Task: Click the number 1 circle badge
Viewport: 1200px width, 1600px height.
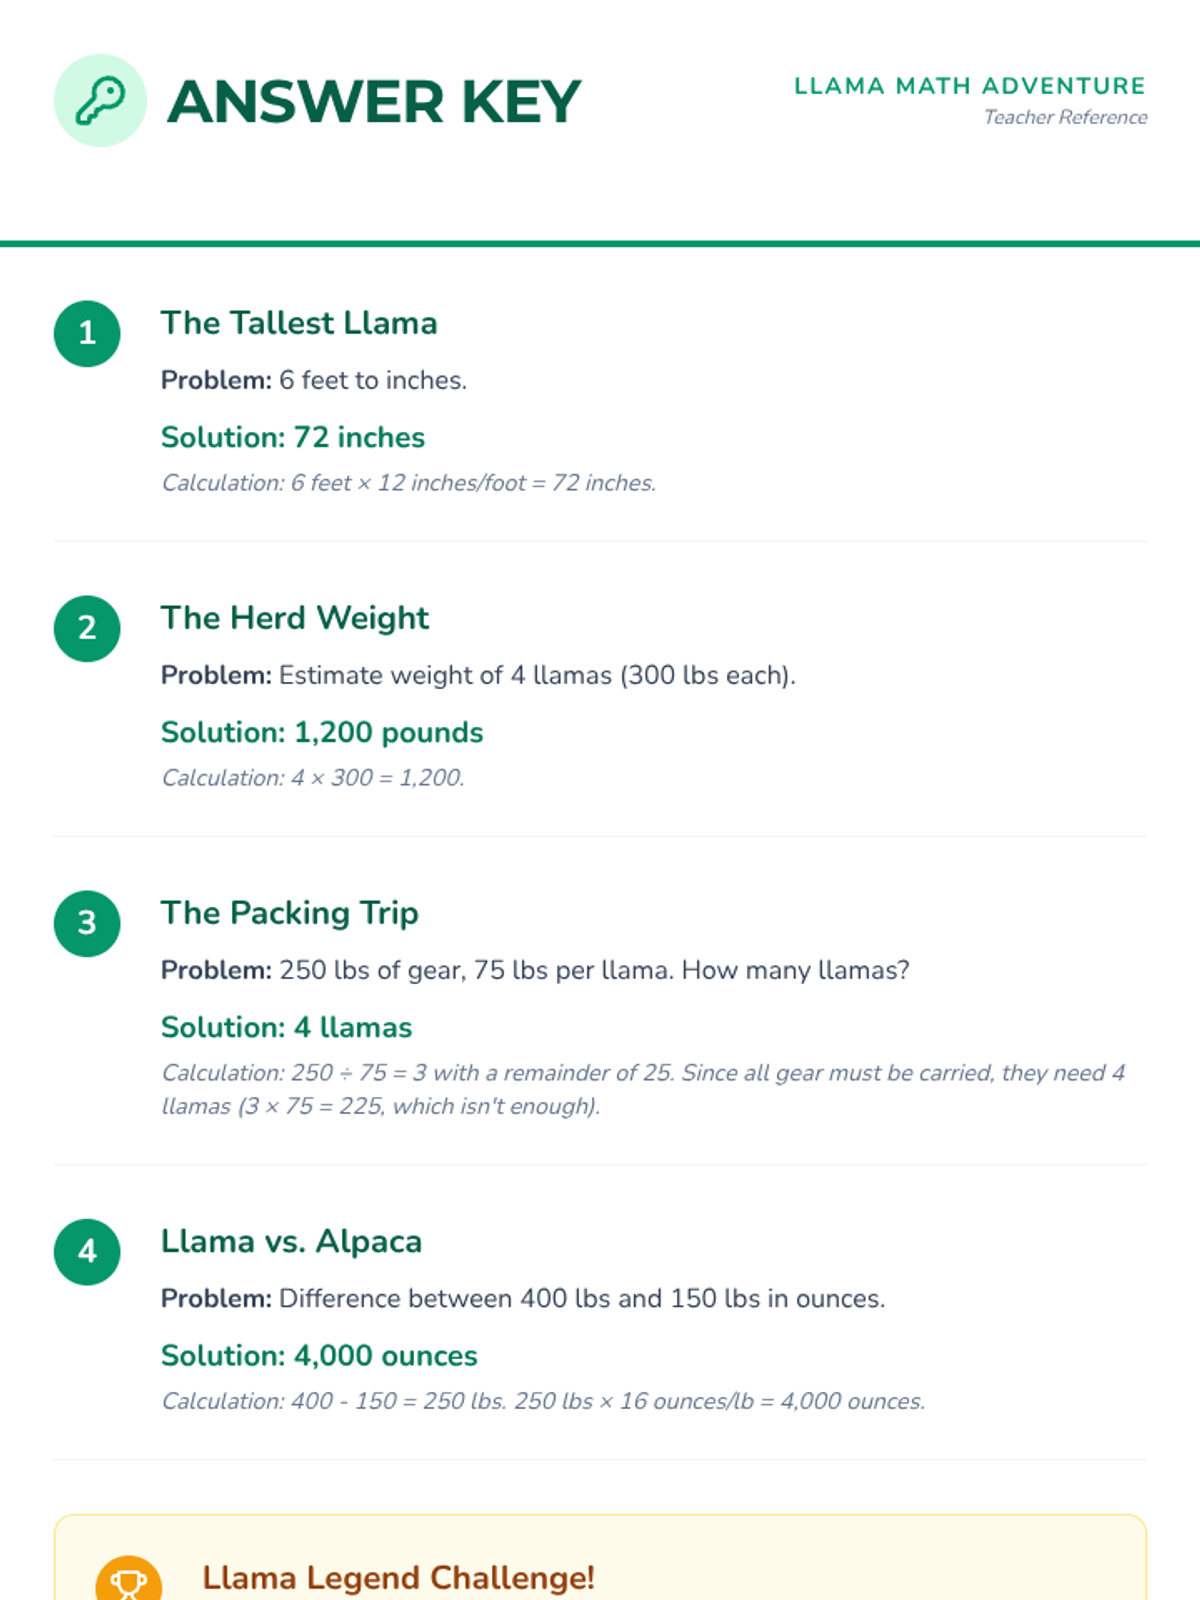Action: (x=87, y=333)
